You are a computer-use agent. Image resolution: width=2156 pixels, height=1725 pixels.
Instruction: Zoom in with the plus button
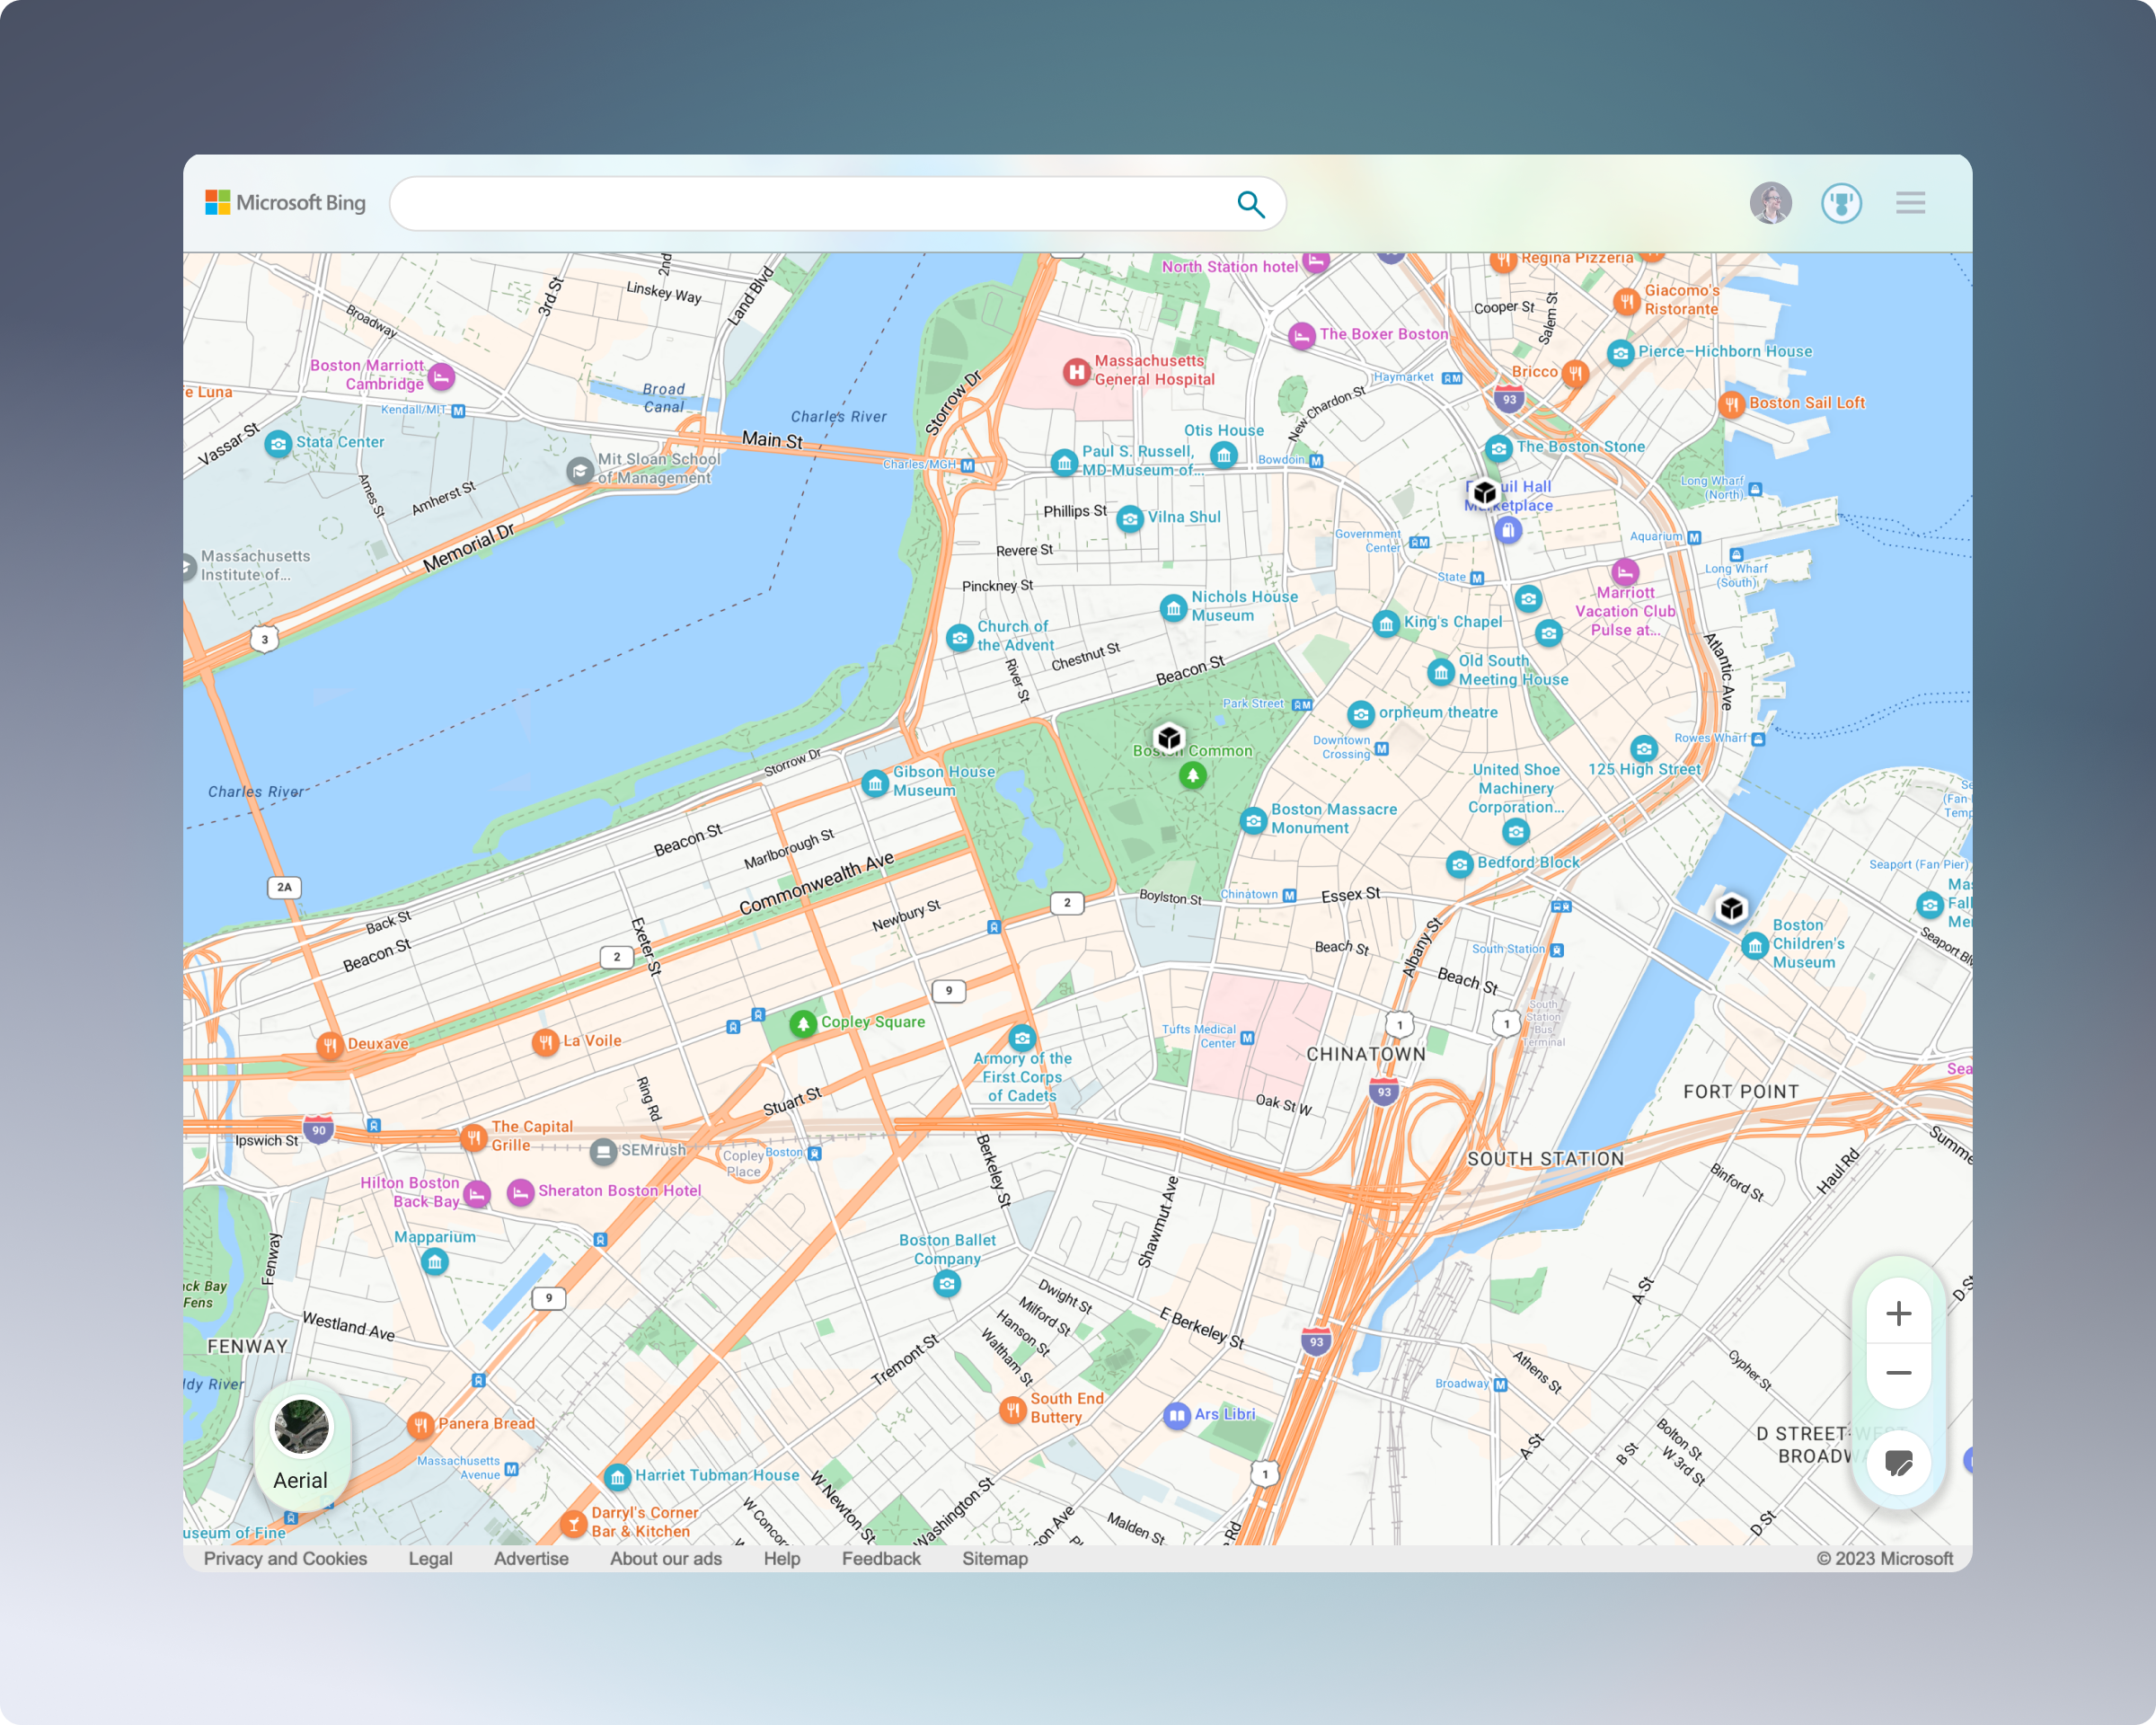(1898, 1313)
